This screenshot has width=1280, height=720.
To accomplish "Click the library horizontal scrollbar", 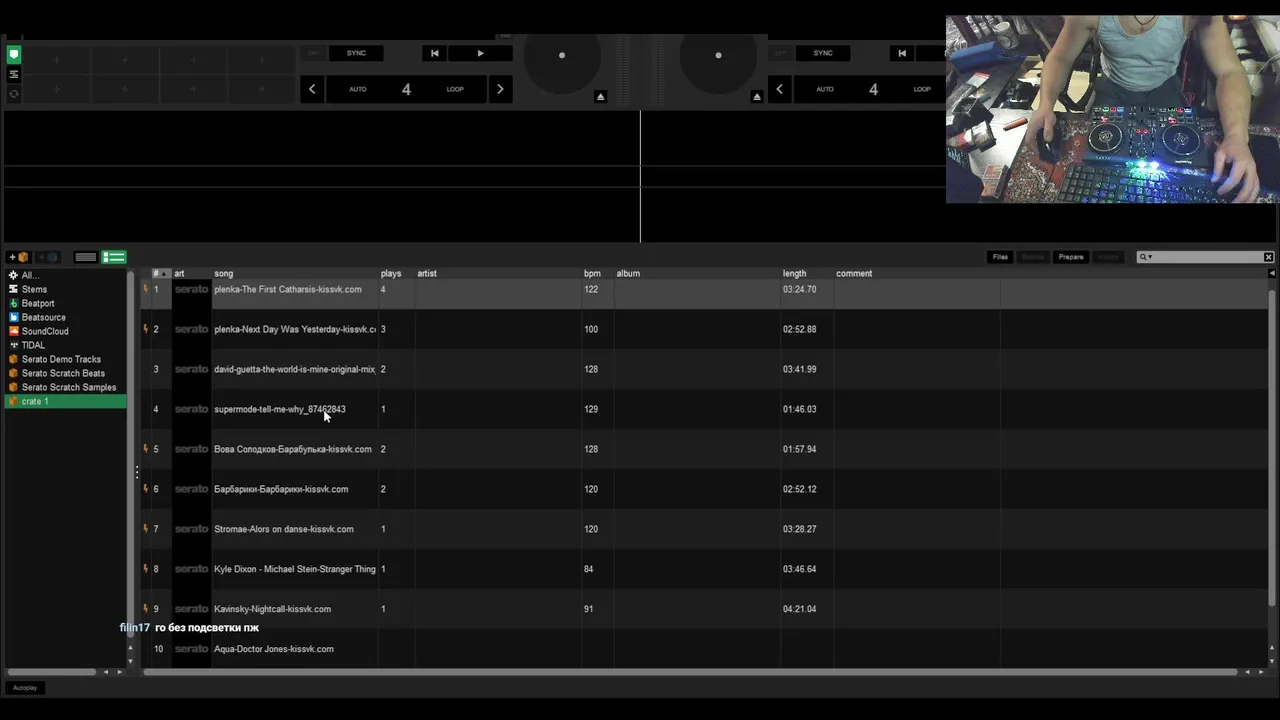I will coord(690,672).
